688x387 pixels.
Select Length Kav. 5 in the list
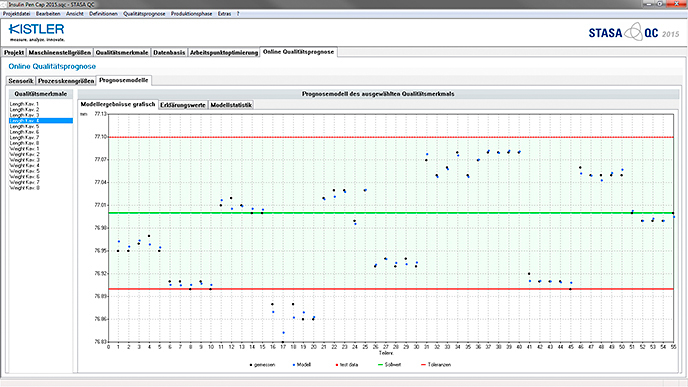click(x=41, y=126)
